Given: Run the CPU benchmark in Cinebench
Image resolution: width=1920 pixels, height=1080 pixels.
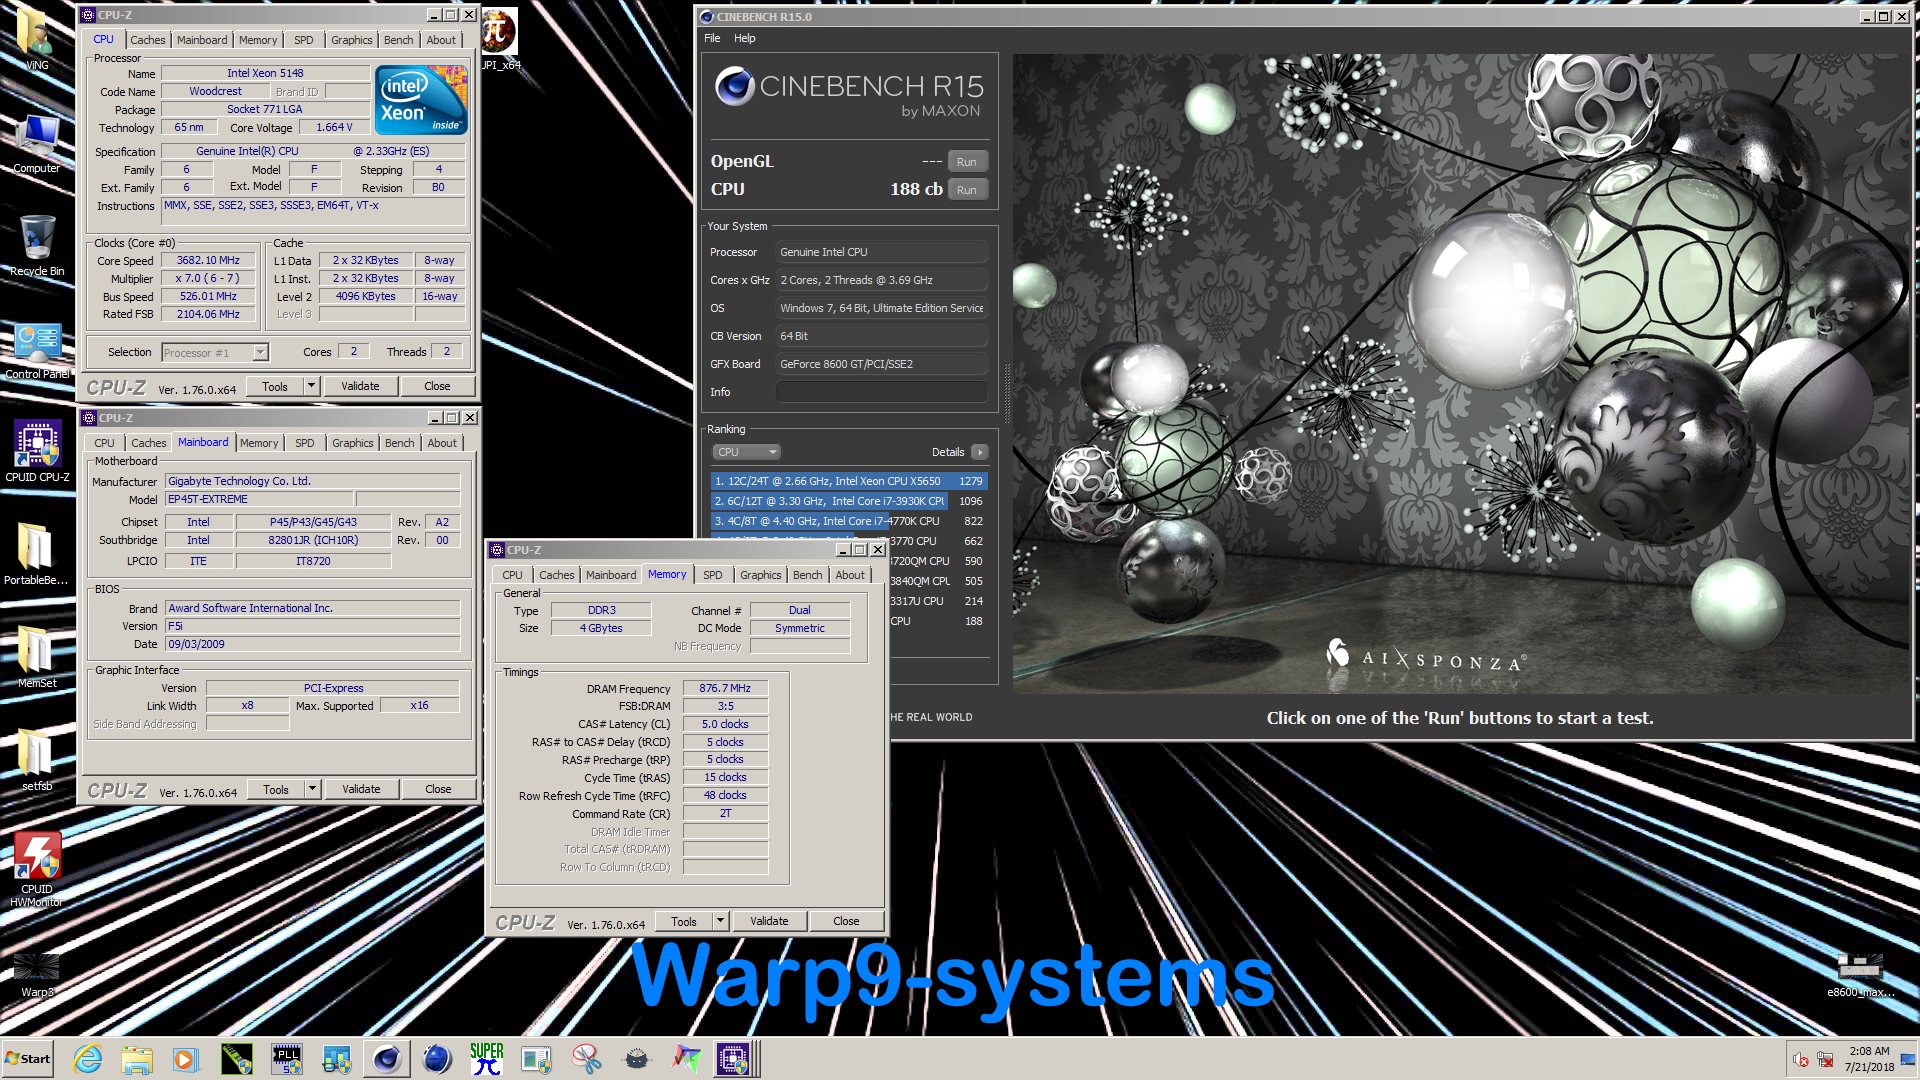Looking at the screenshot, I should [x=966, y=190].
